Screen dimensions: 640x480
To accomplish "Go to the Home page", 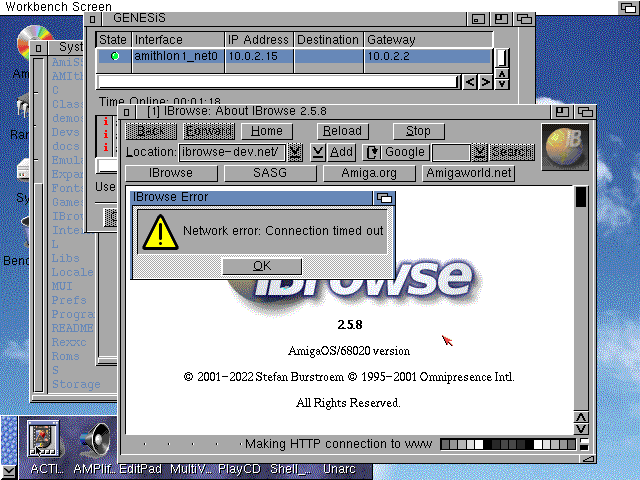I will pyautogui.click(x=267, y=131).
